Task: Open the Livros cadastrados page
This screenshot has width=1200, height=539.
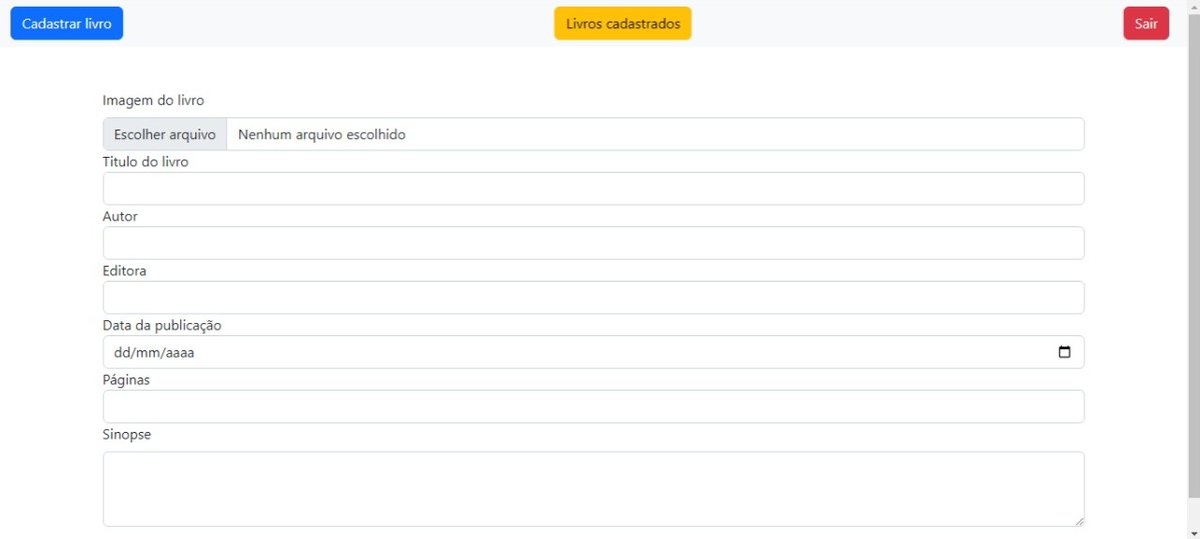Action: click(x=623, y=23)
